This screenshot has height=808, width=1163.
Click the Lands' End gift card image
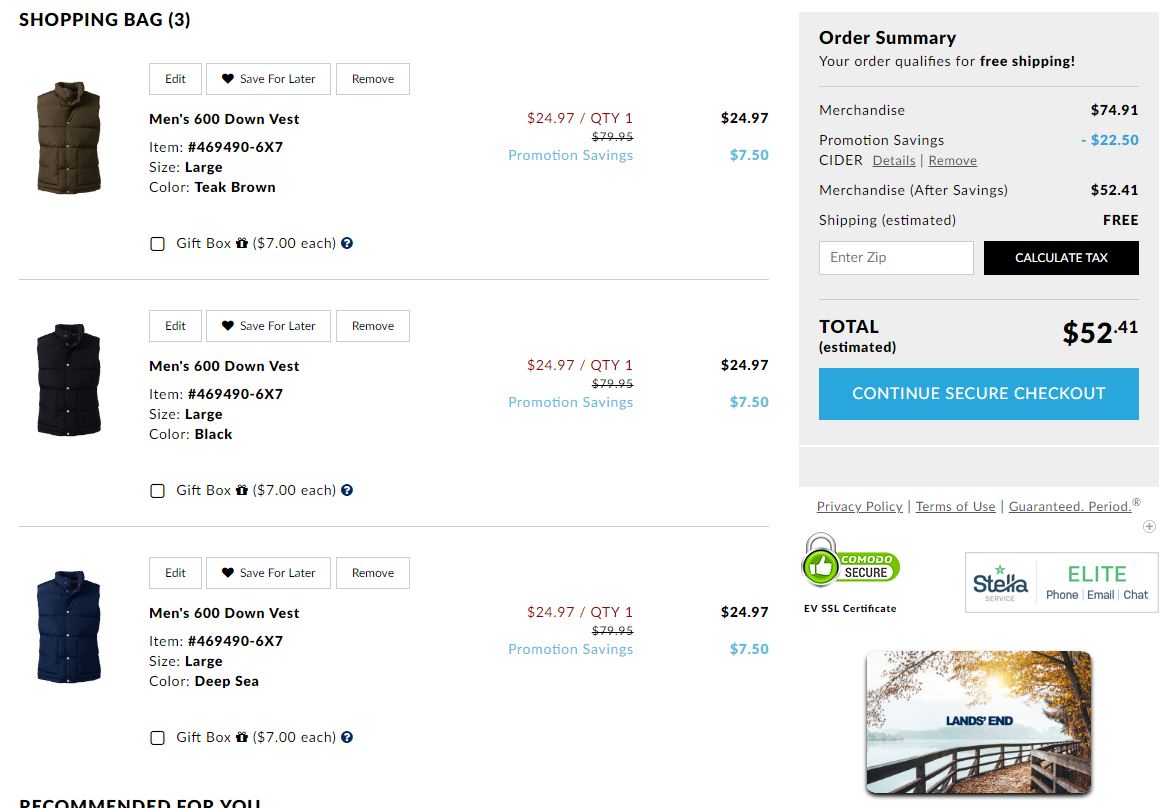pyautogui.click(x=978, y=721)
